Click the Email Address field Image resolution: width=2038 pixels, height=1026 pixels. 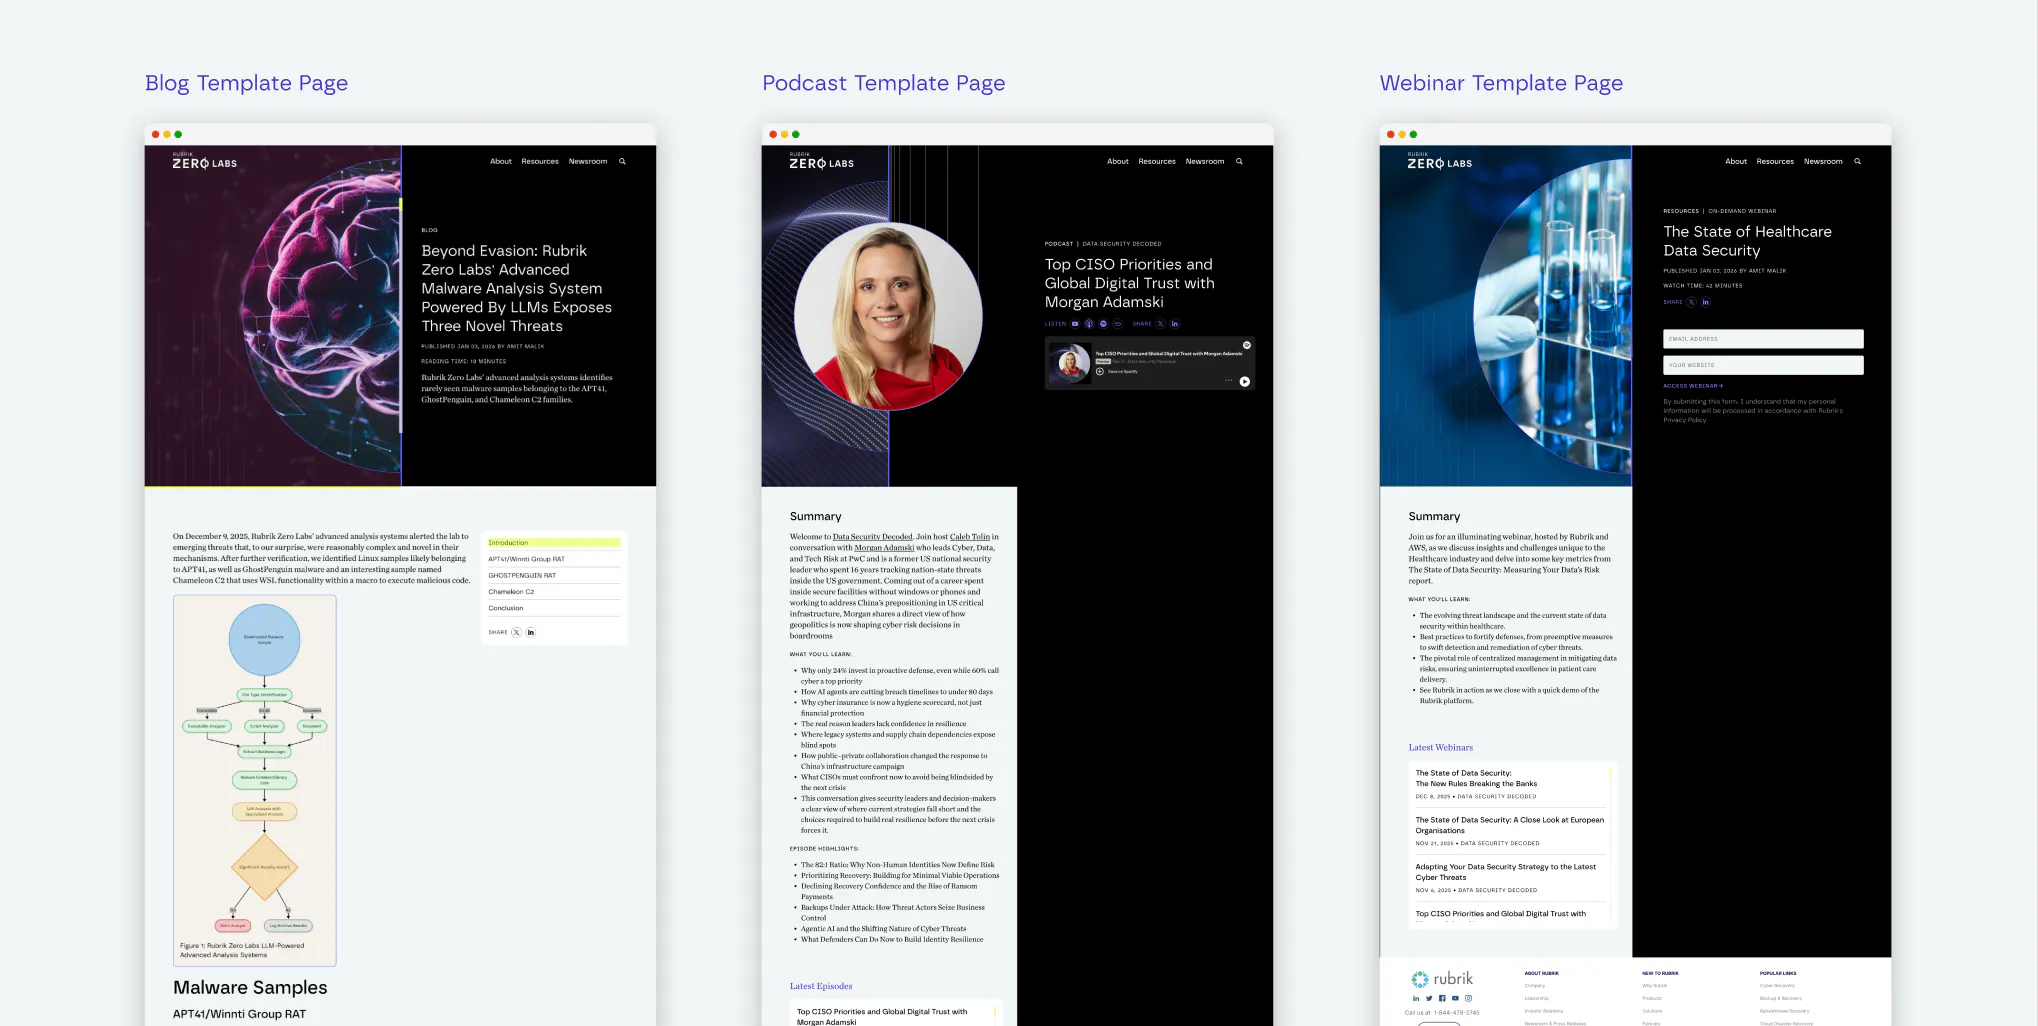click(x=1763, y=339)
